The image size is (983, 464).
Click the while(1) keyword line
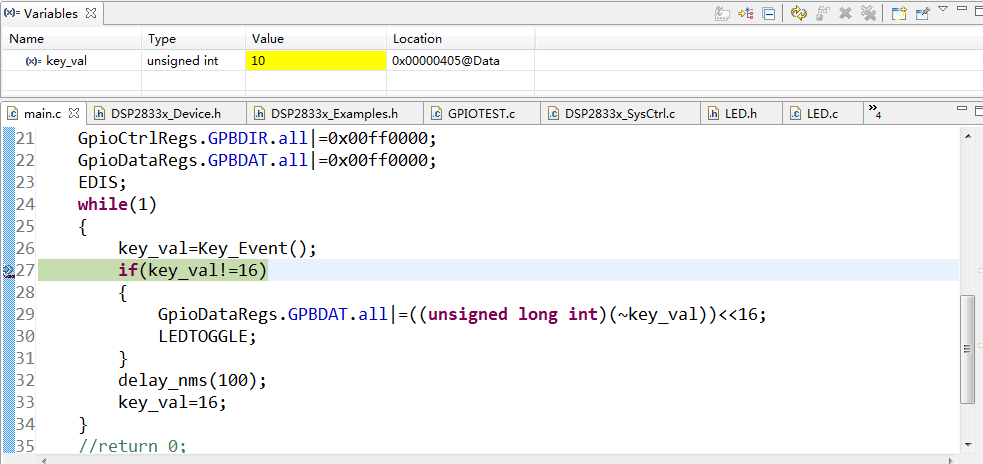click(x=117, y=204)
